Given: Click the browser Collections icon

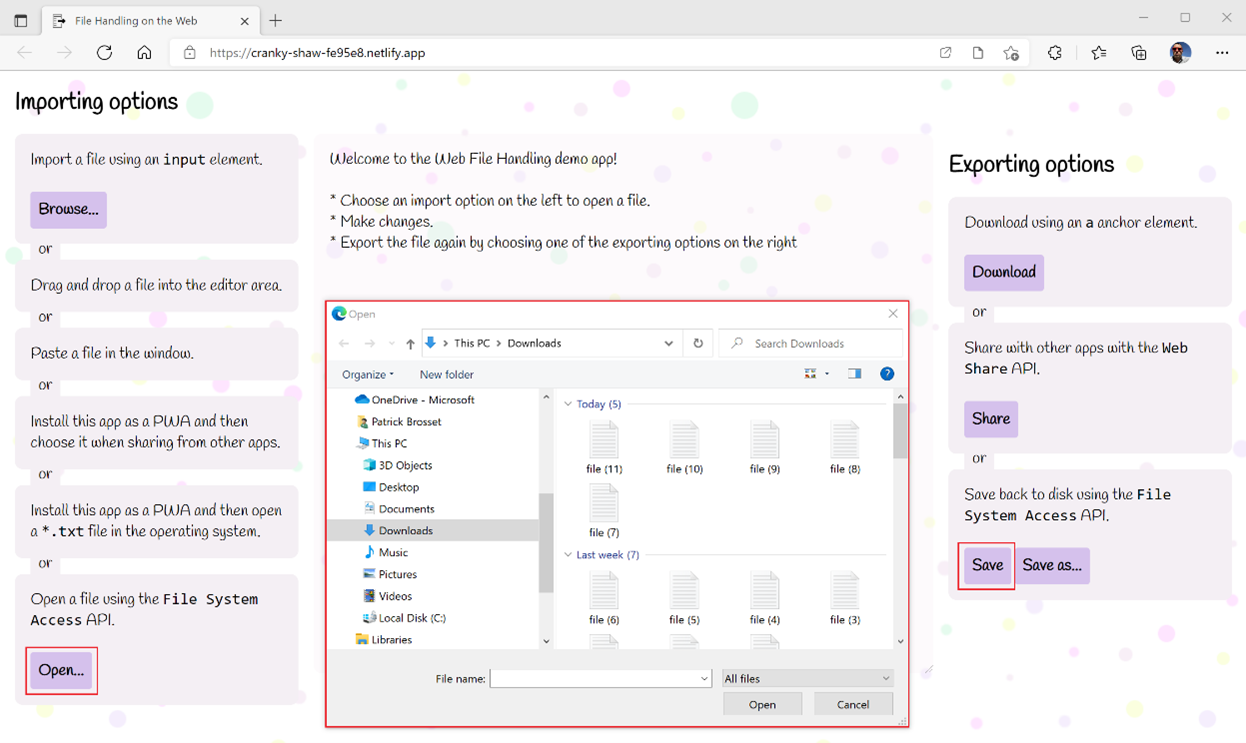Looking at the screenshot, I should click(x=1139, y=53).
